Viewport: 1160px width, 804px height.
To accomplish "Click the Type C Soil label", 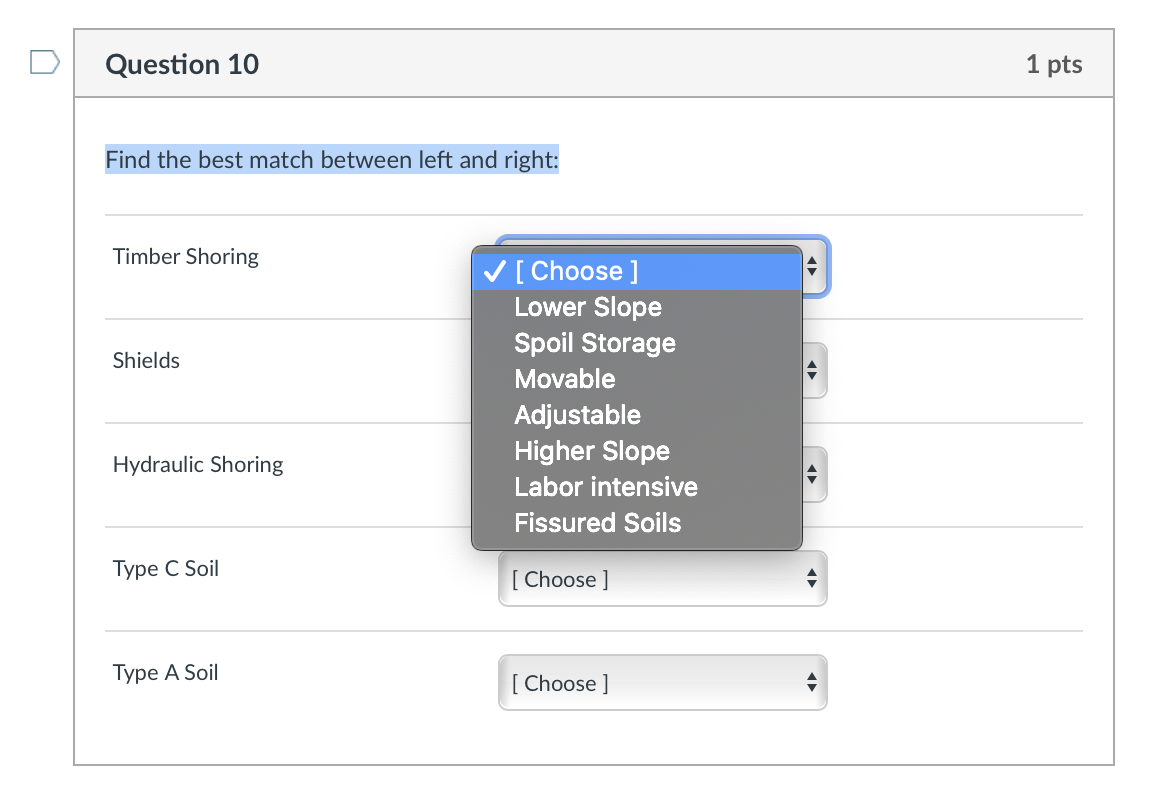I will click(166, 569).
